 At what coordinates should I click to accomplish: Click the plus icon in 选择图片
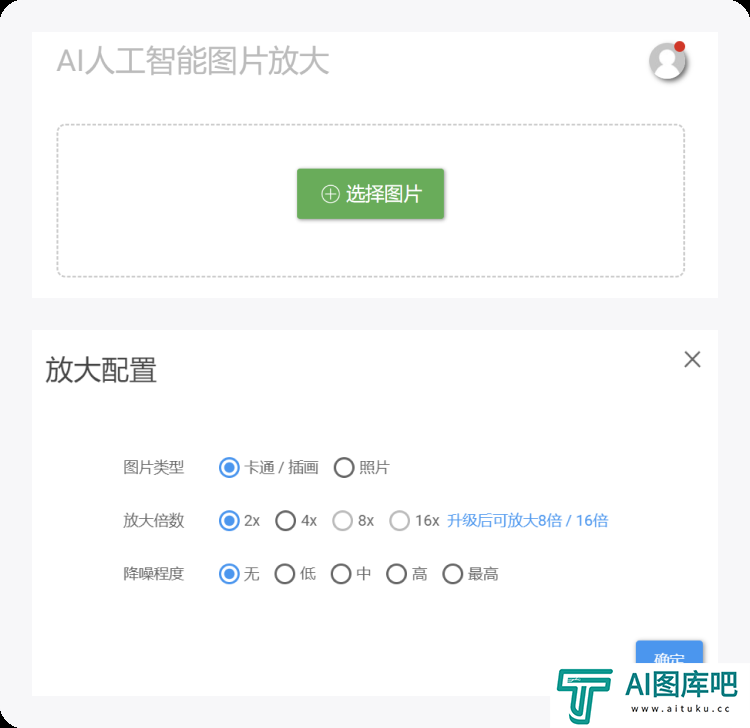click(330, 194)
